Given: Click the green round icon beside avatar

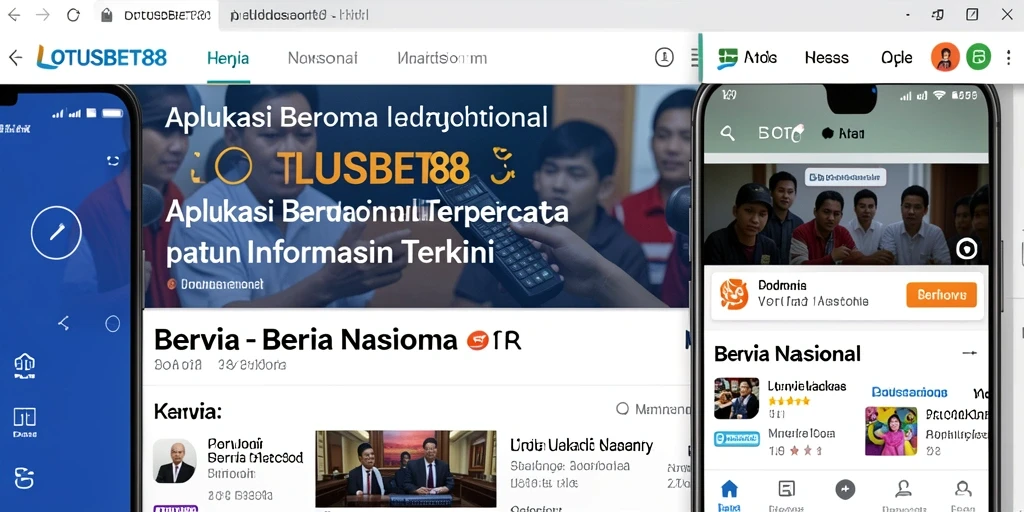Looking at the screenshot, I should click(x=978, y=57).
